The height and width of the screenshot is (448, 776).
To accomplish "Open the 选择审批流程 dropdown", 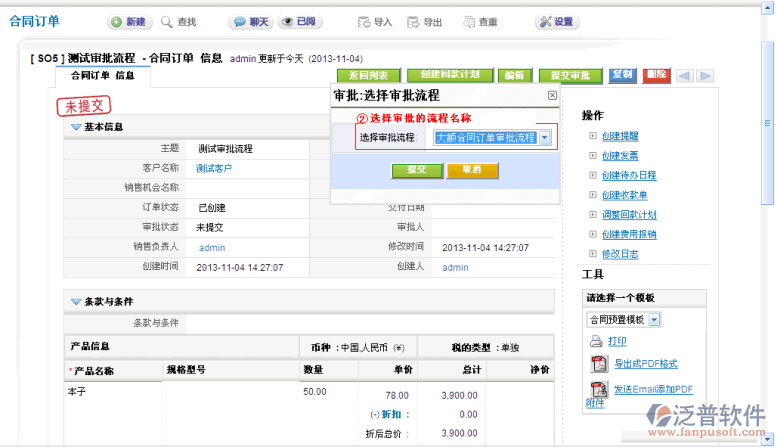I will pyautogui.click(x=545, y=138).
